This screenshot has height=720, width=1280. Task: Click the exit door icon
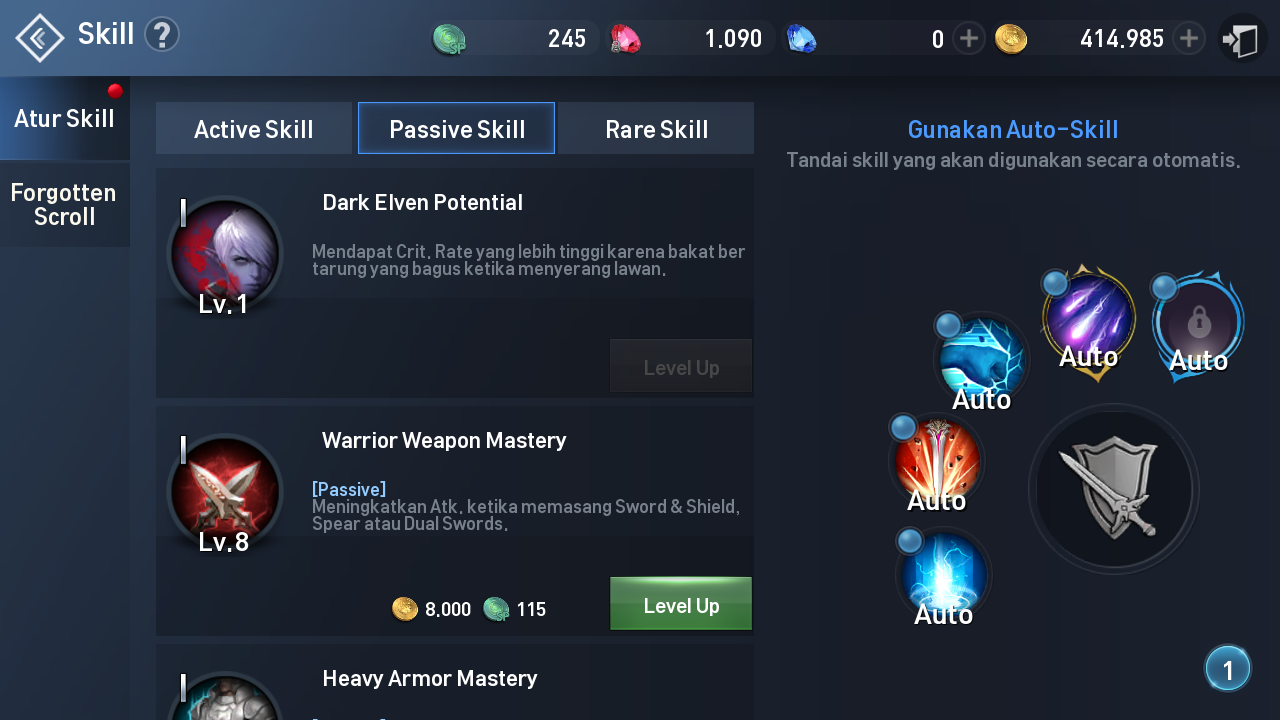pyautogui.click(x=1242, y=39)
